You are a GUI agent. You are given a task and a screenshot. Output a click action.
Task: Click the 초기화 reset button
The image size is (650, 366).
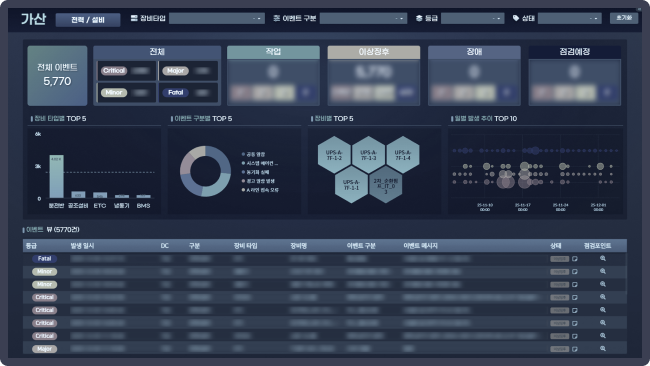point(624,18)
